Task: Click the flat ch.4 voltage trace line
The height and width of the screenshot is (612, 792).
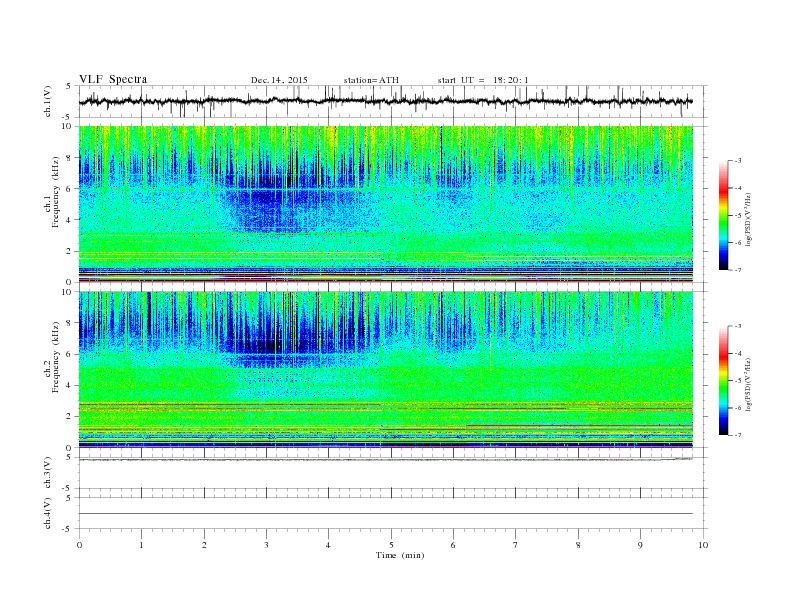Action: coord(385,514)
